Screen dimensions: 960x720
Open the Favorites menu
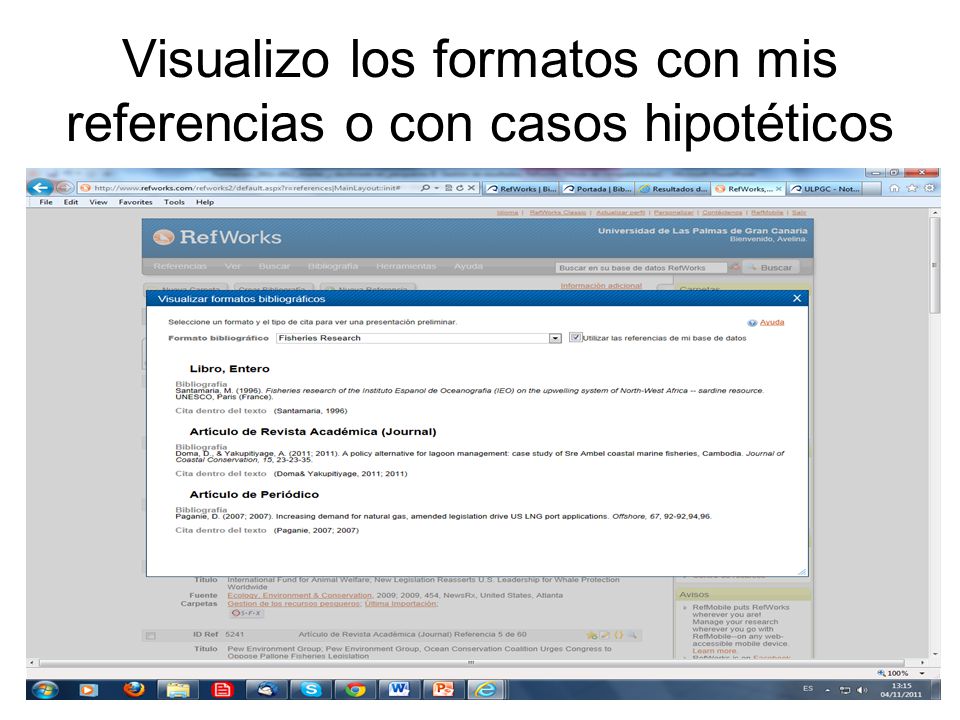tap(135, 202)
